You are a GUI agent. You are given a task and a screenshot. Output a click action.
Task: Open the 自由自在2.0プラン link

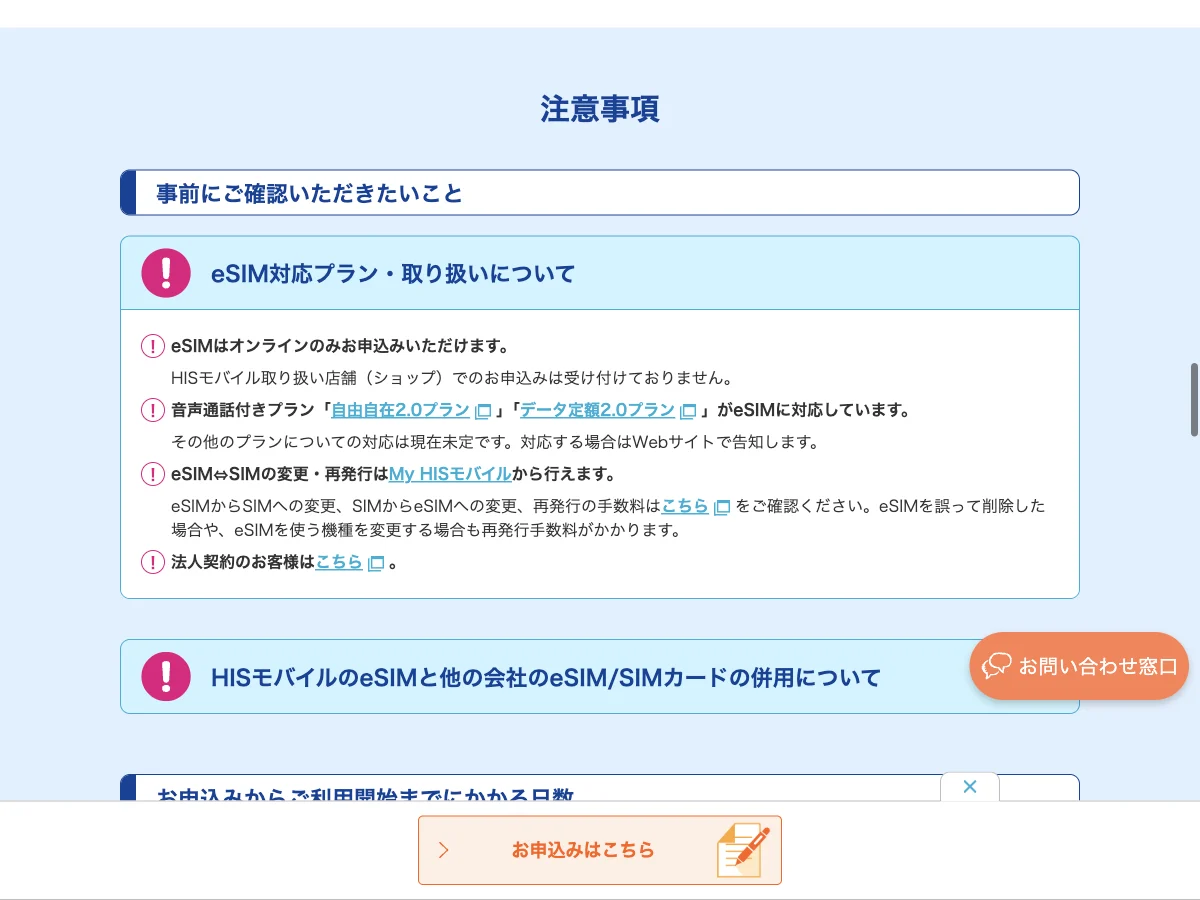coord(400,410)
